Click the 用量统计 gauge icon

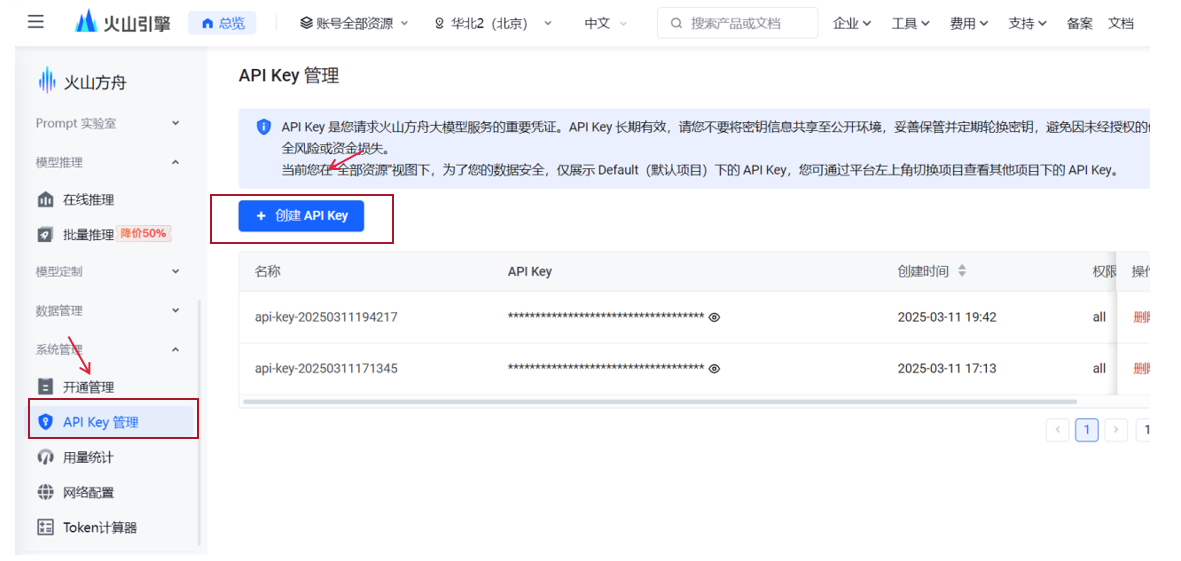[x=45, y=457]
